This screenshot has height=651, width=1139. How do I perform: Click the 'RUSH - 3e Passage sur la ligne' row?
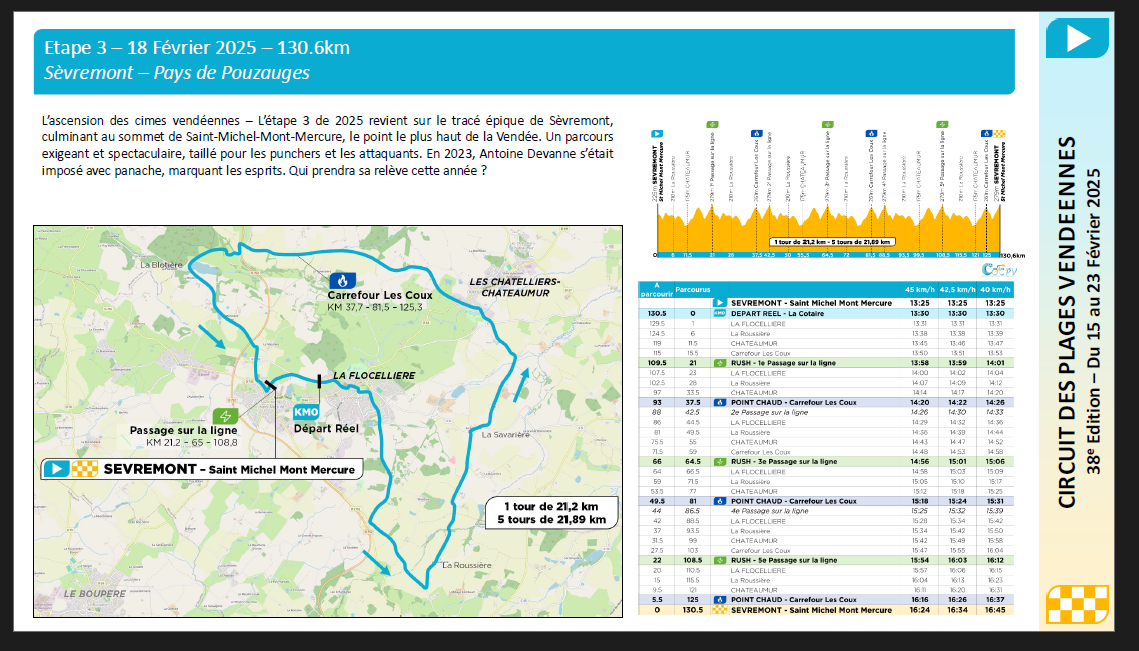pyautogui.click(x=826, y=461)
